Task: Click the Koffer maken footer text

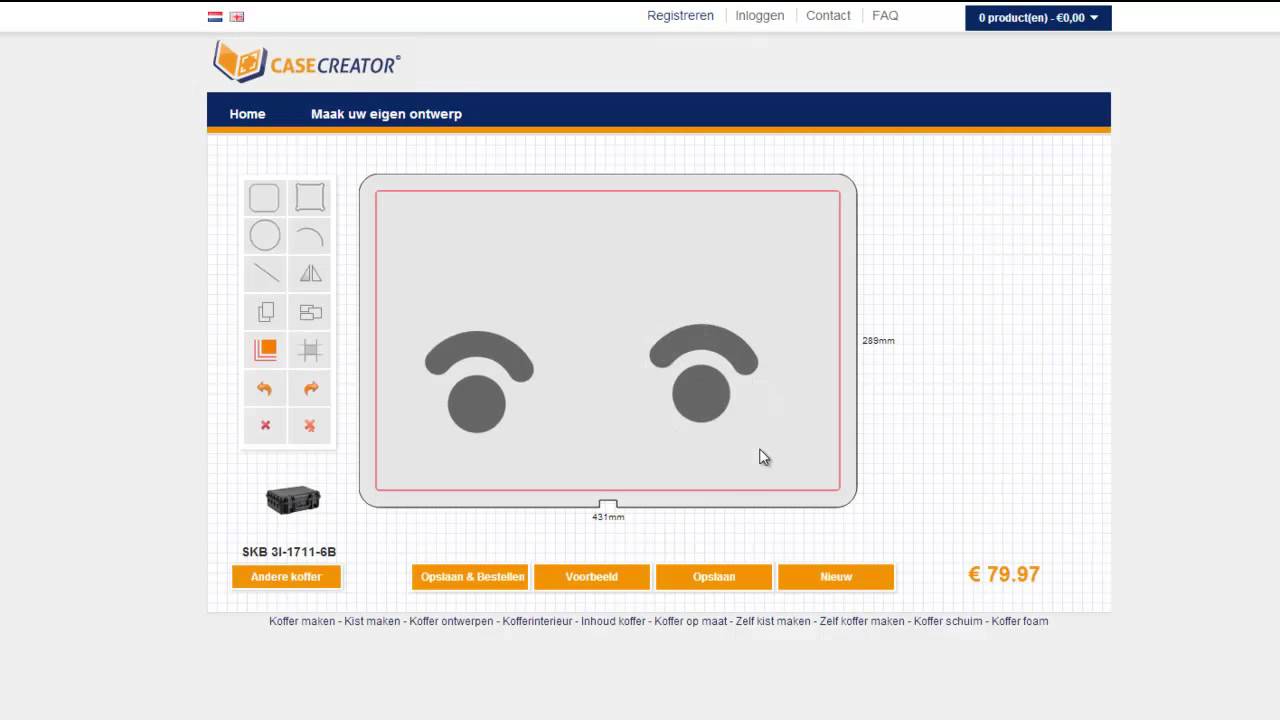Action: (302, 621)
